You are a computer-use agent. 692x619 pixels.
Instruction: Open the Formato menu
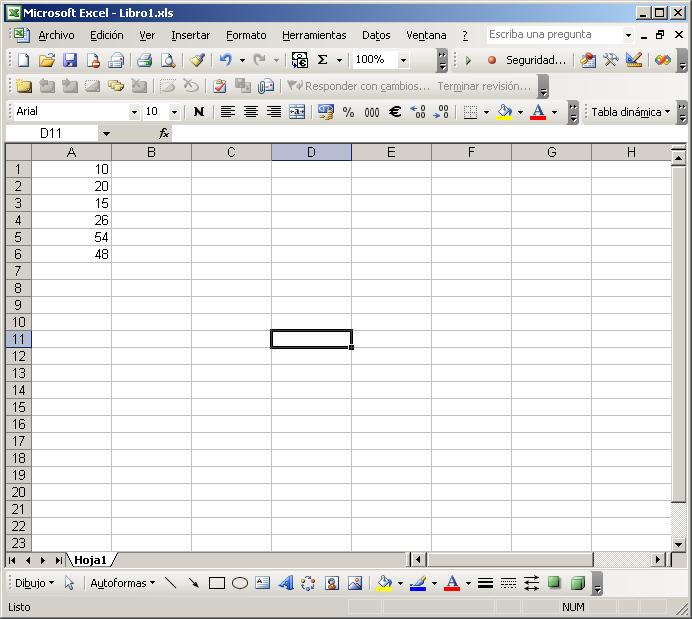pyautogui.click(x=246, y=35)
